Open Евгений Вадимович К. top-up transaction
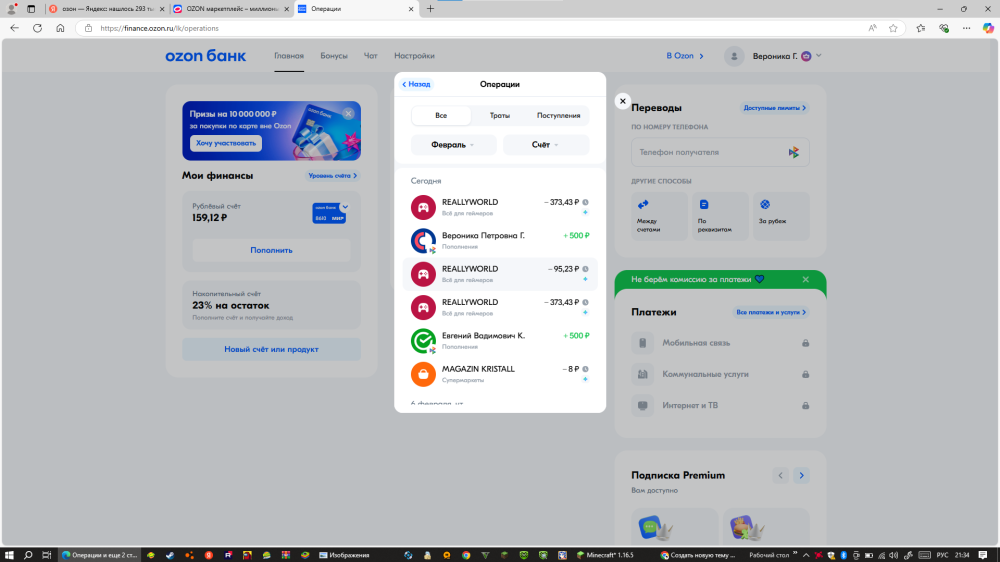1000x562 pixels. [500, 341]
